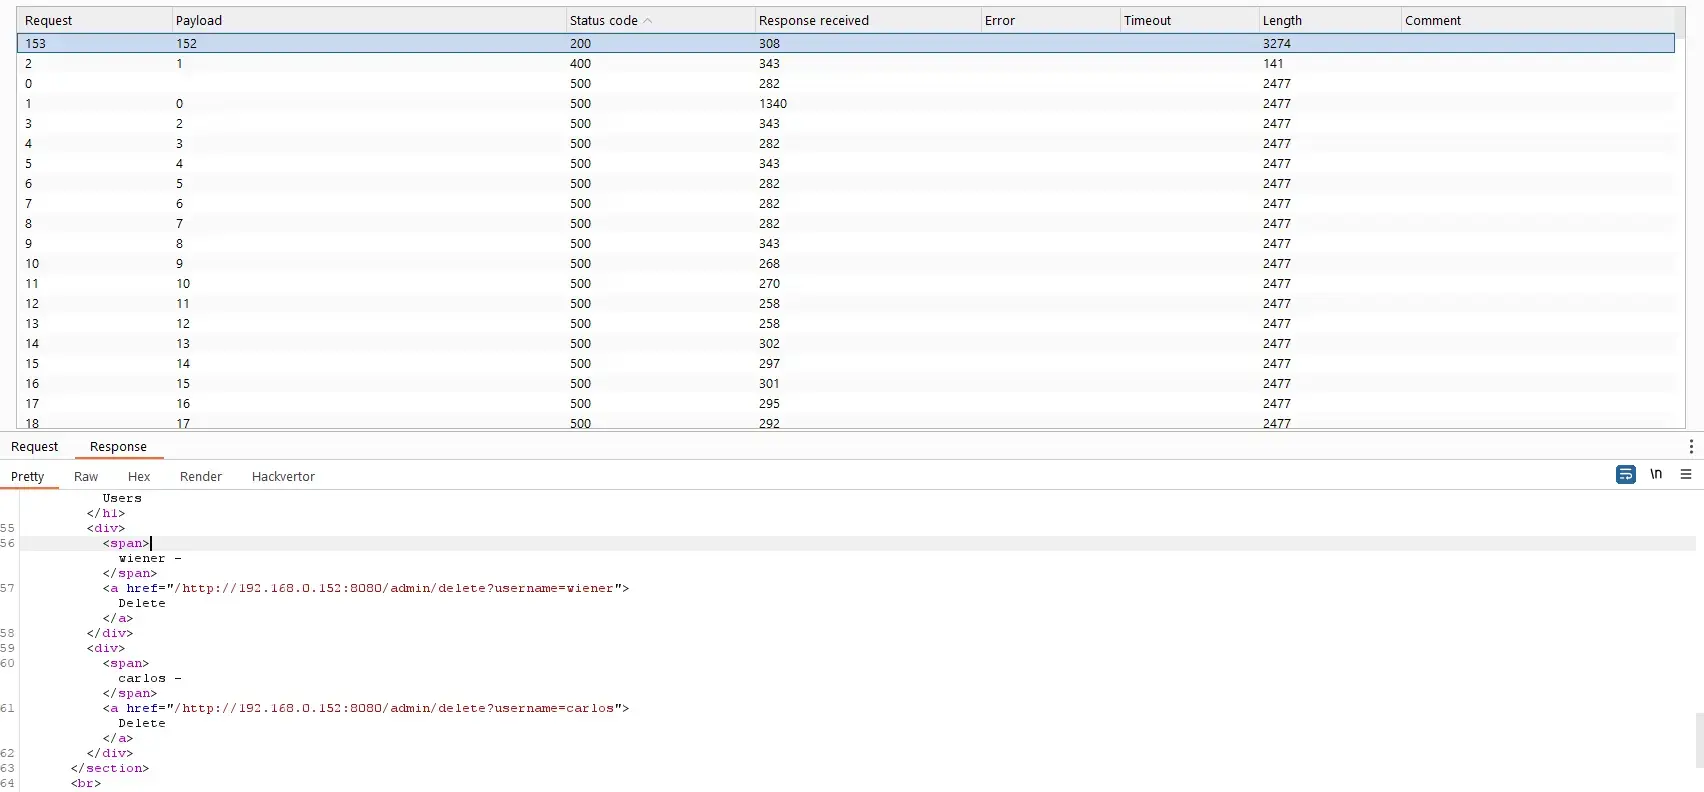Image resolution: width=1704 pixels, height=792 pixels.
Task: Open the three-dot options menu icon
Action: [1690, 446]
